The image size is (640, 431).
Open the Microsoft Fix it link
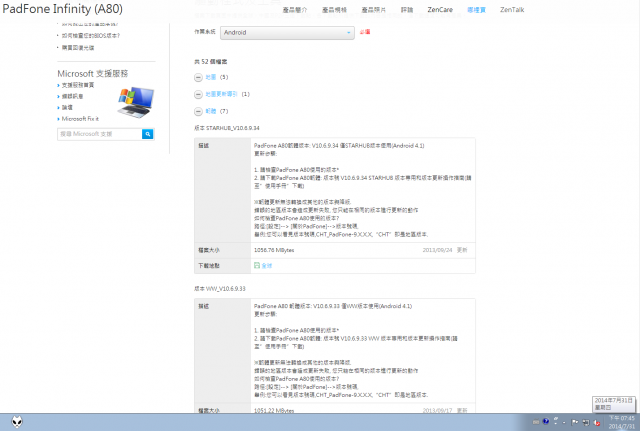[80, 119]
